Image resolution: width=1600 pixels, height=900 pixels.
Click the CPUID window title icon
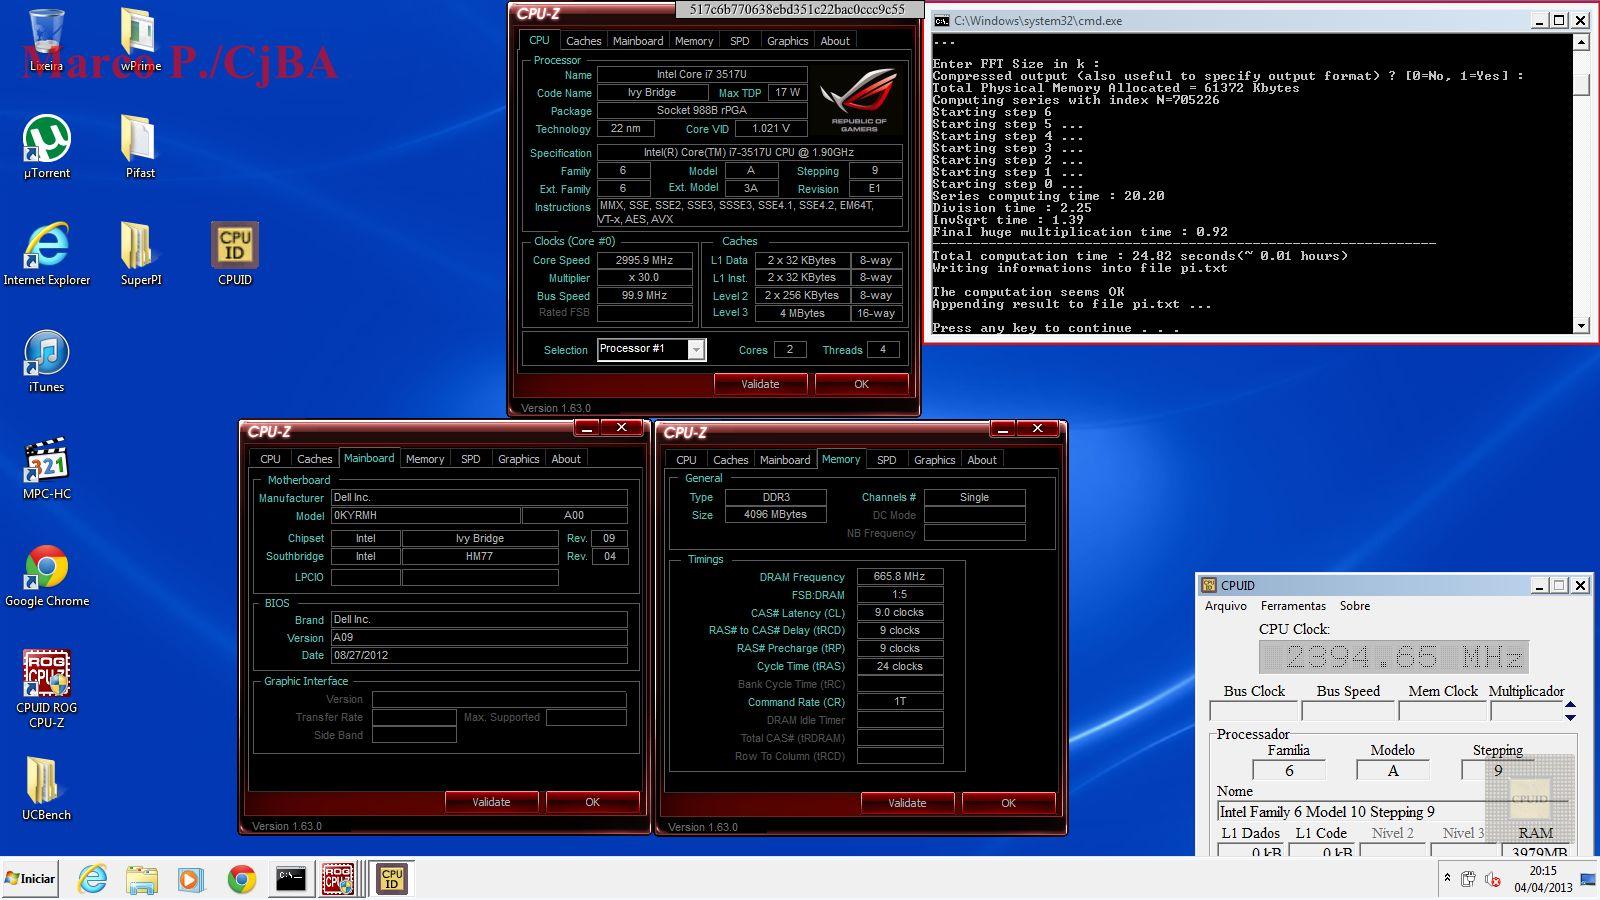[1209, 585]
